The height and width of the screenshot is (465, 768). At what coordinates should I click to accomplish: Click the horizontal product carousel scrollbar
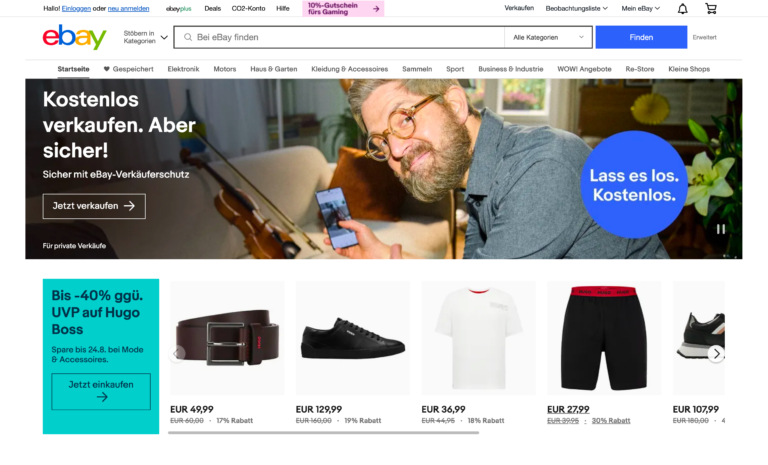click(x=323, y=433)
